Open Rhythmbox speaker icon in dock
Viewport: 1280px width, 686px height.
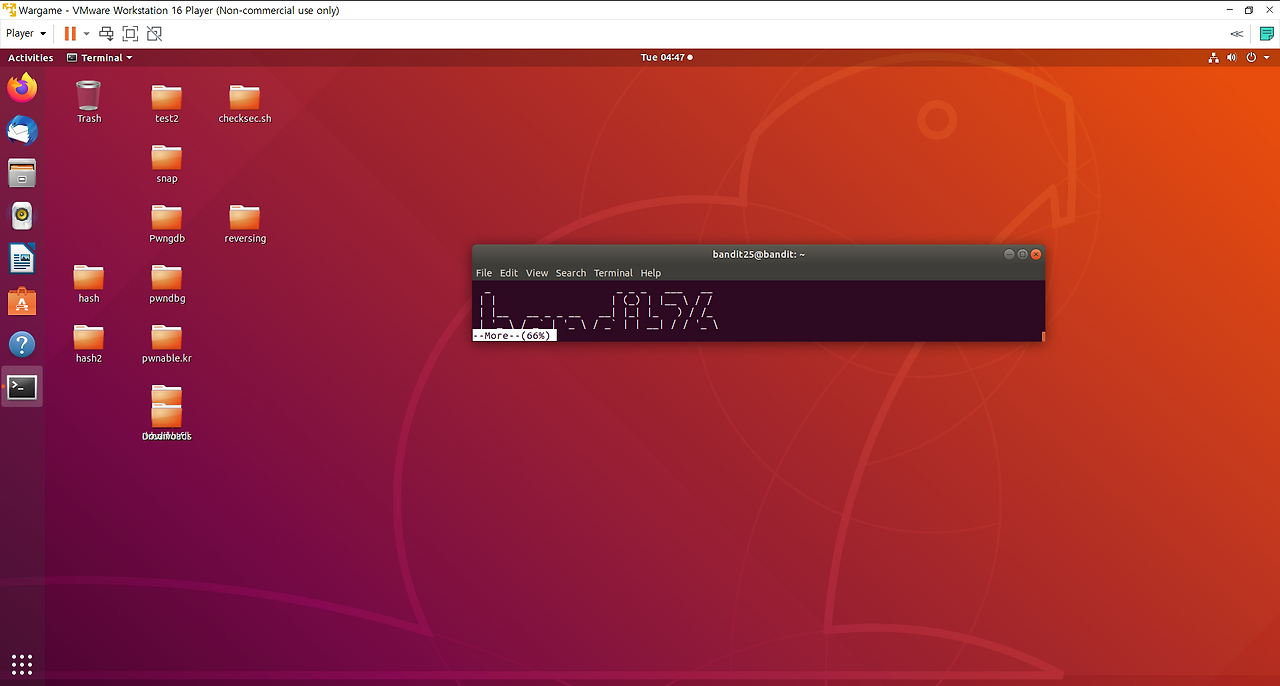[22, 216]
